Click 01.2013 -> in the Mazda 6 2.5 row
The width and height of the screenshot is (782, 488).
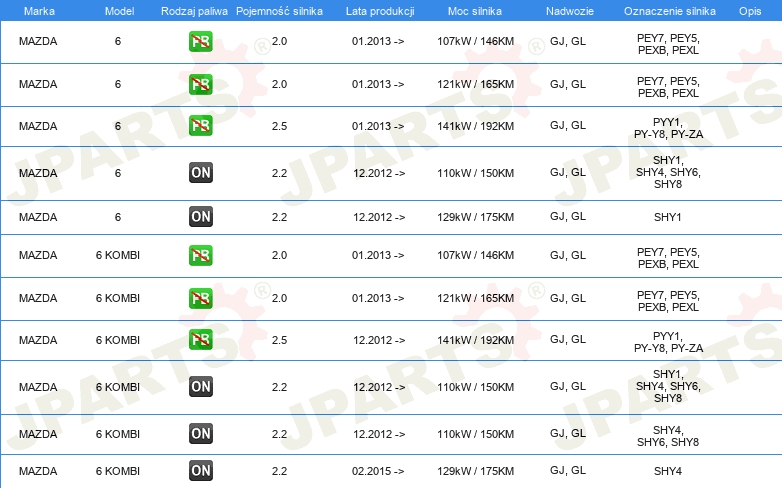coord(378,126)
